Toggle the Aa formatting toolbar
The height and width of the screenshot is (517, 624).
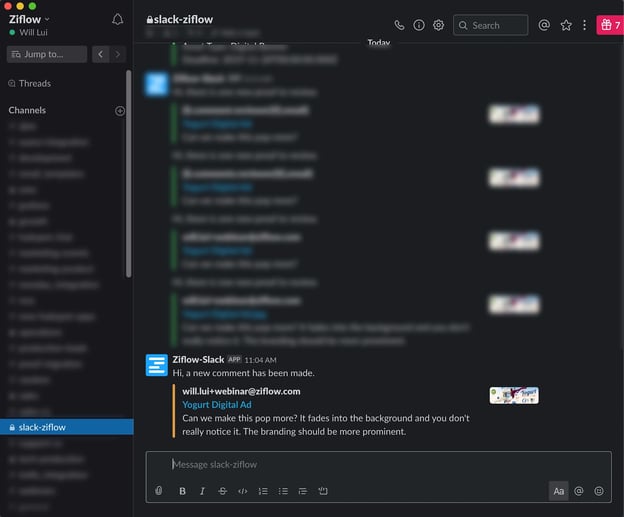tap(559, 491)
